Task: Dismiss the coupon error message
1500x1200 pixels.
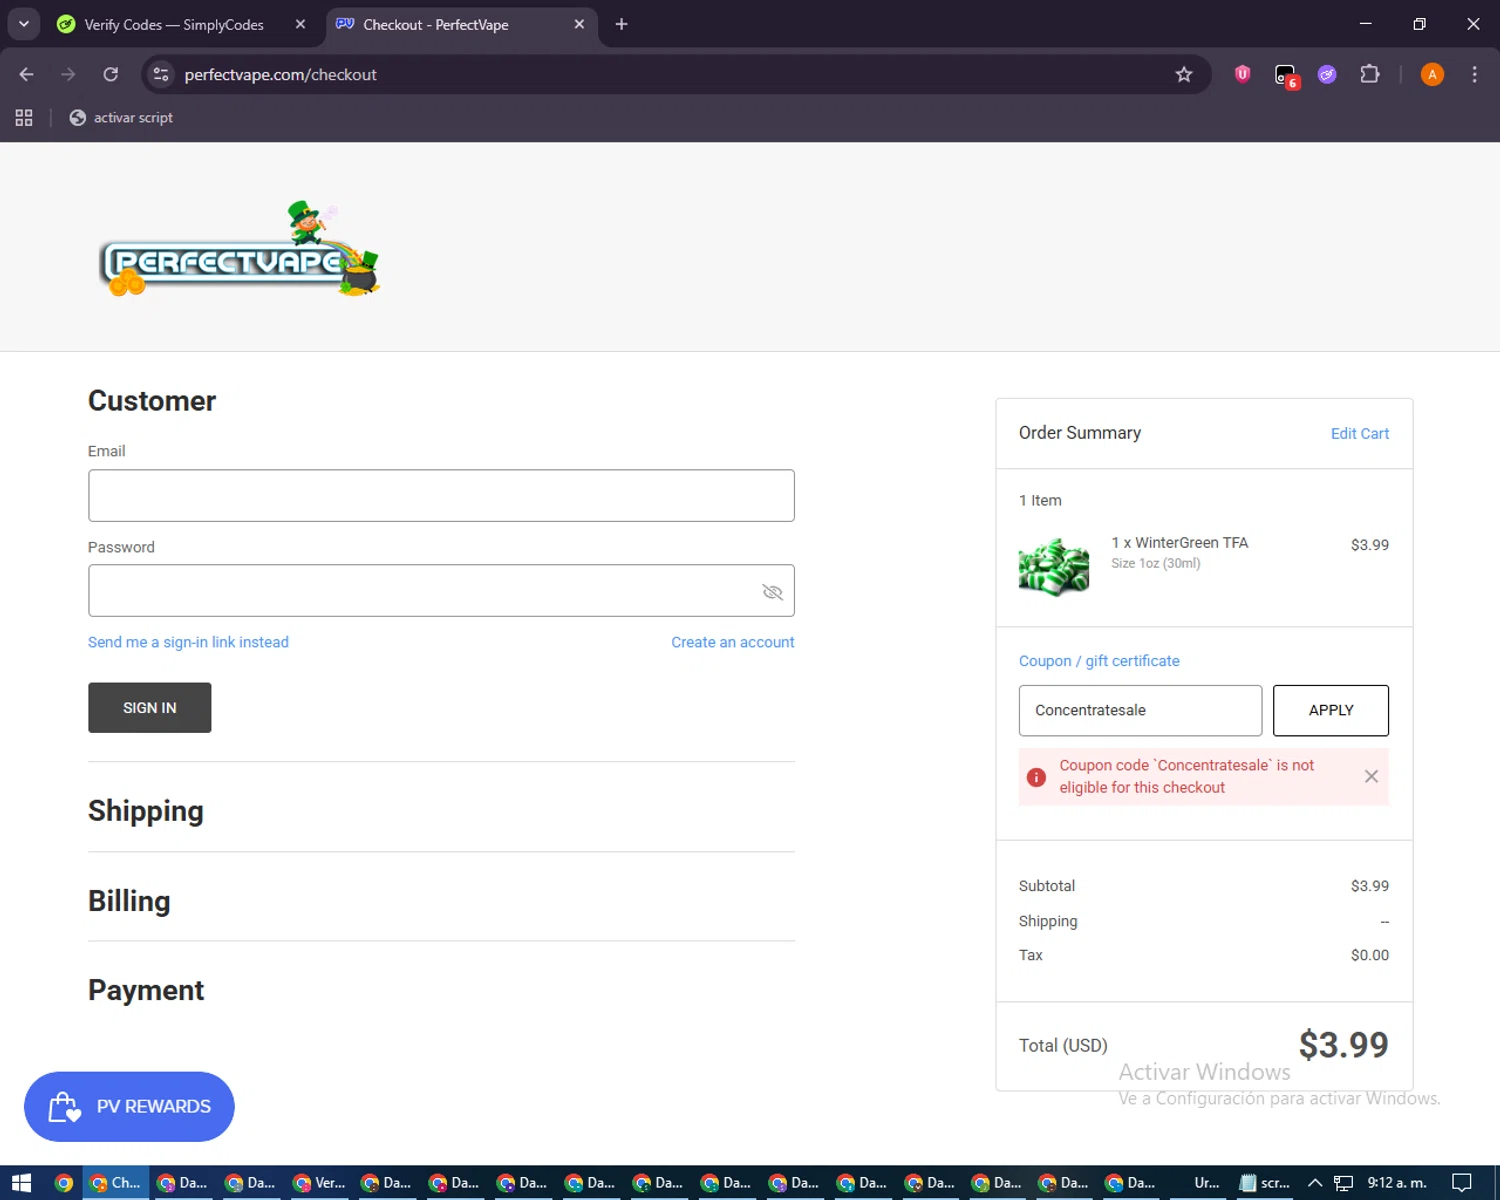Action: 1371,776
